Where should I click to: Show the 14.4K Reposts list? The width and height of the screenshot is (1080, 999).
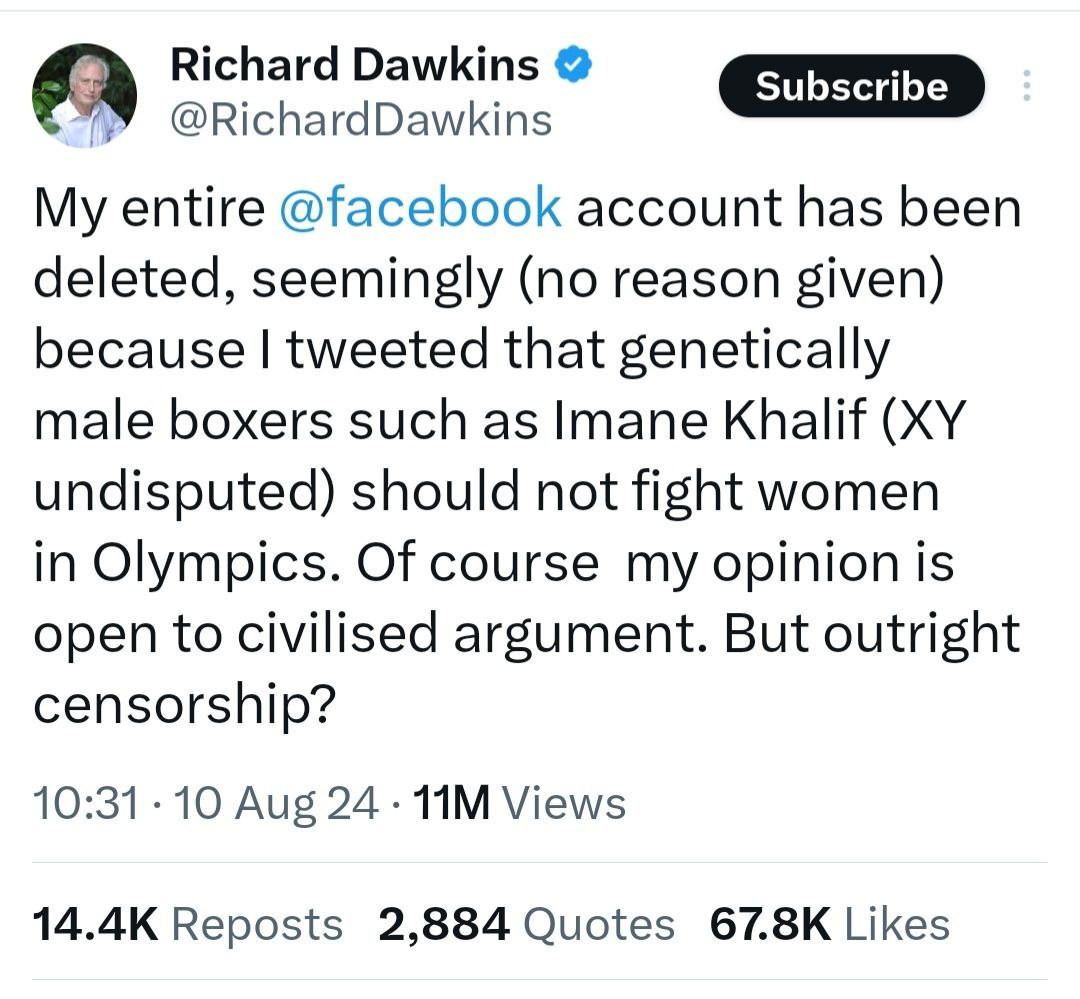pos(187,924)
